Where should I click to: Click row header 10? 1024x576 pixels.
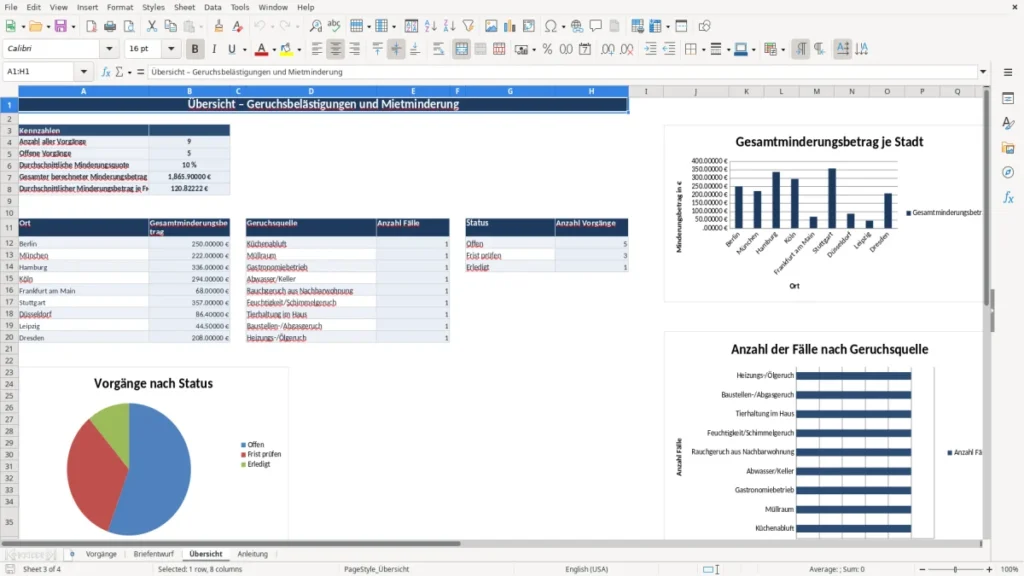9,213
